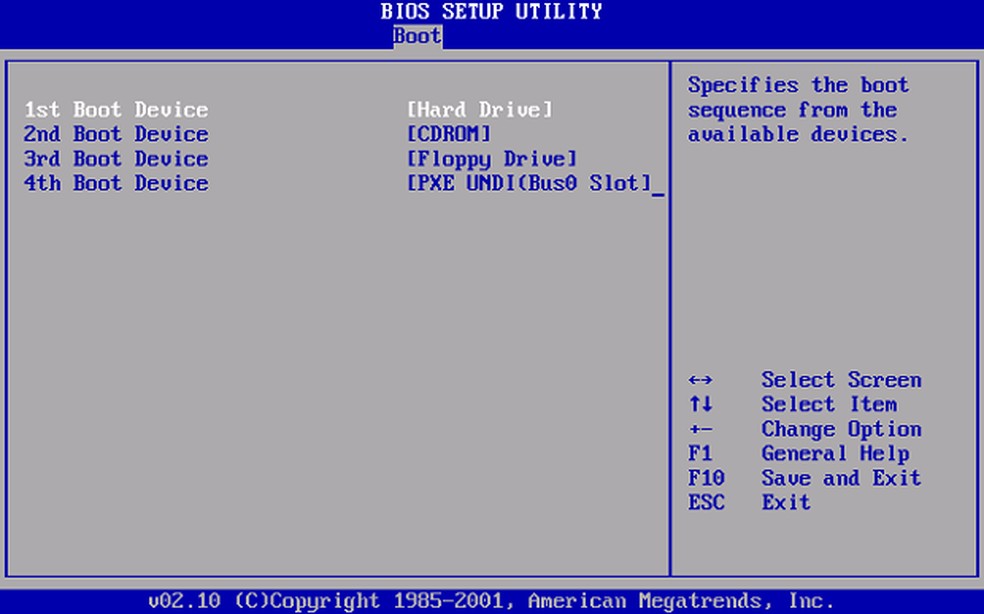This screenshot has height=614, width=984.
Task: Open the [Hard Drive] option value
Action: point(479,110)
